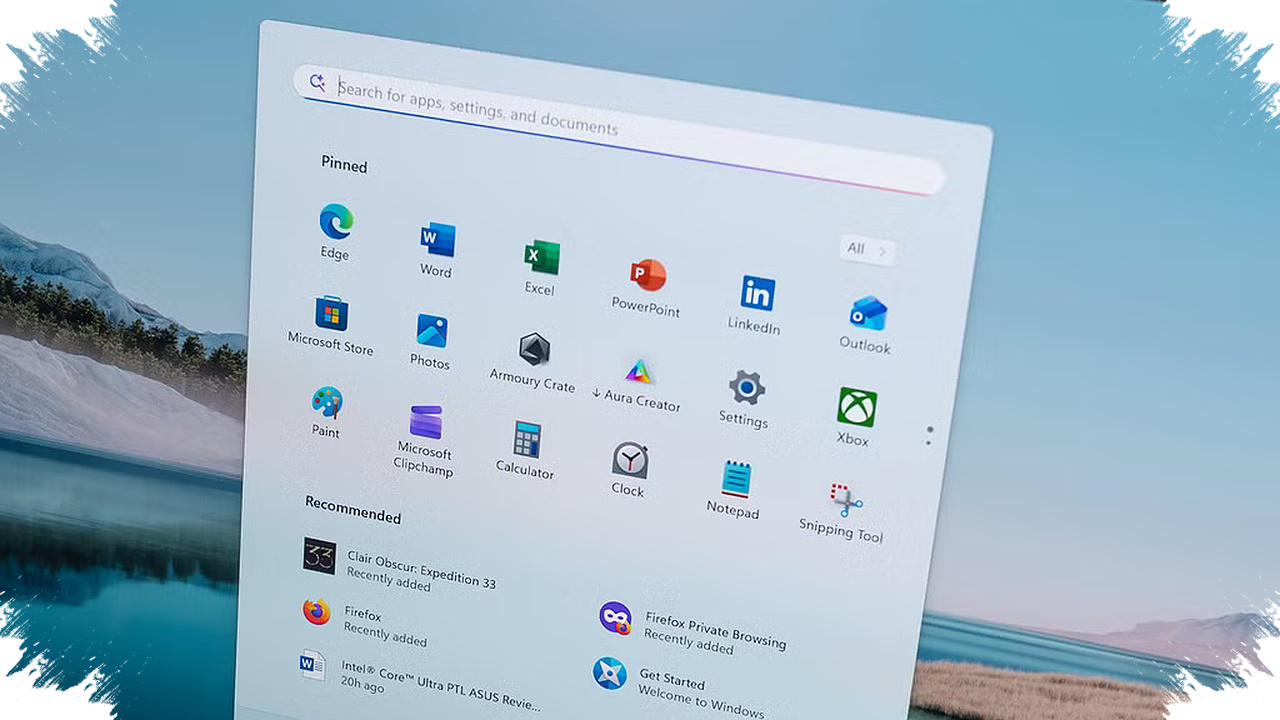Screen dimensions: 1280x720
Task: Click the "20h ago" timestamp text
Action: 362,687
